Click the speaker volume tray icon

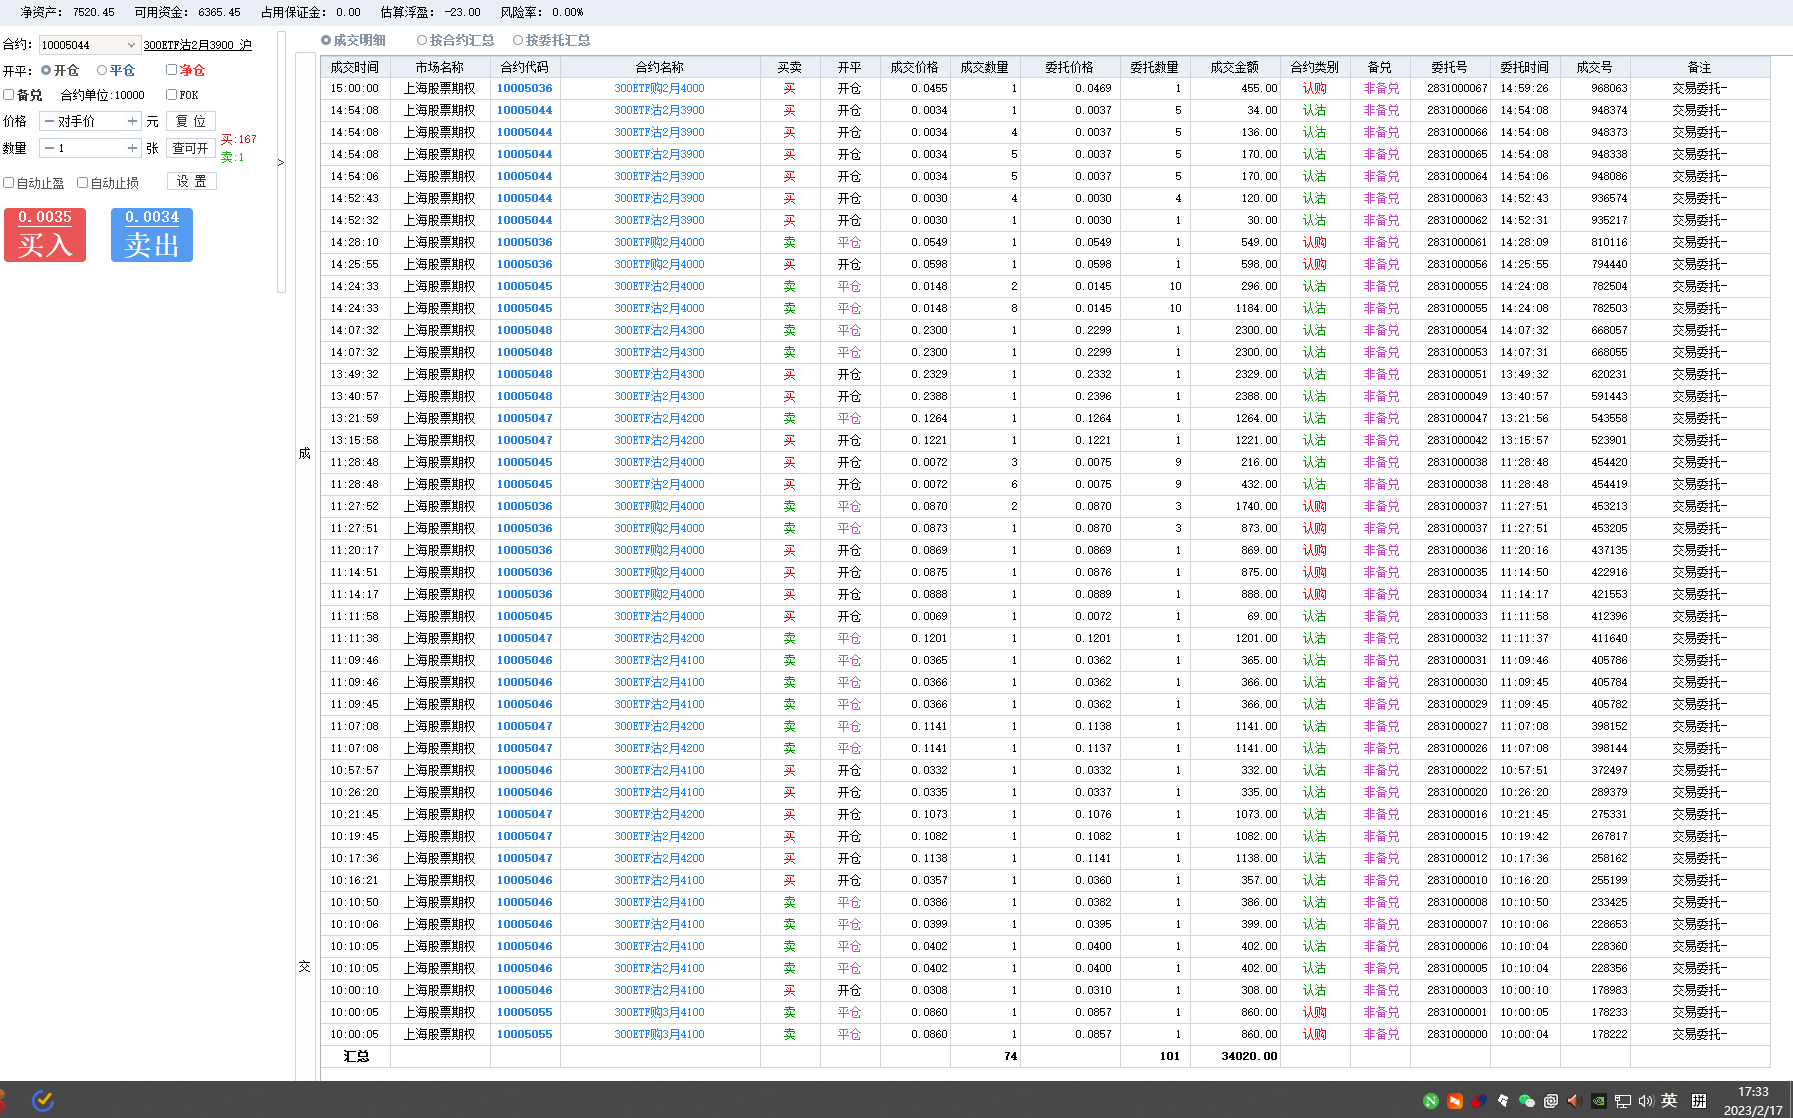tap(1646, 1101)
